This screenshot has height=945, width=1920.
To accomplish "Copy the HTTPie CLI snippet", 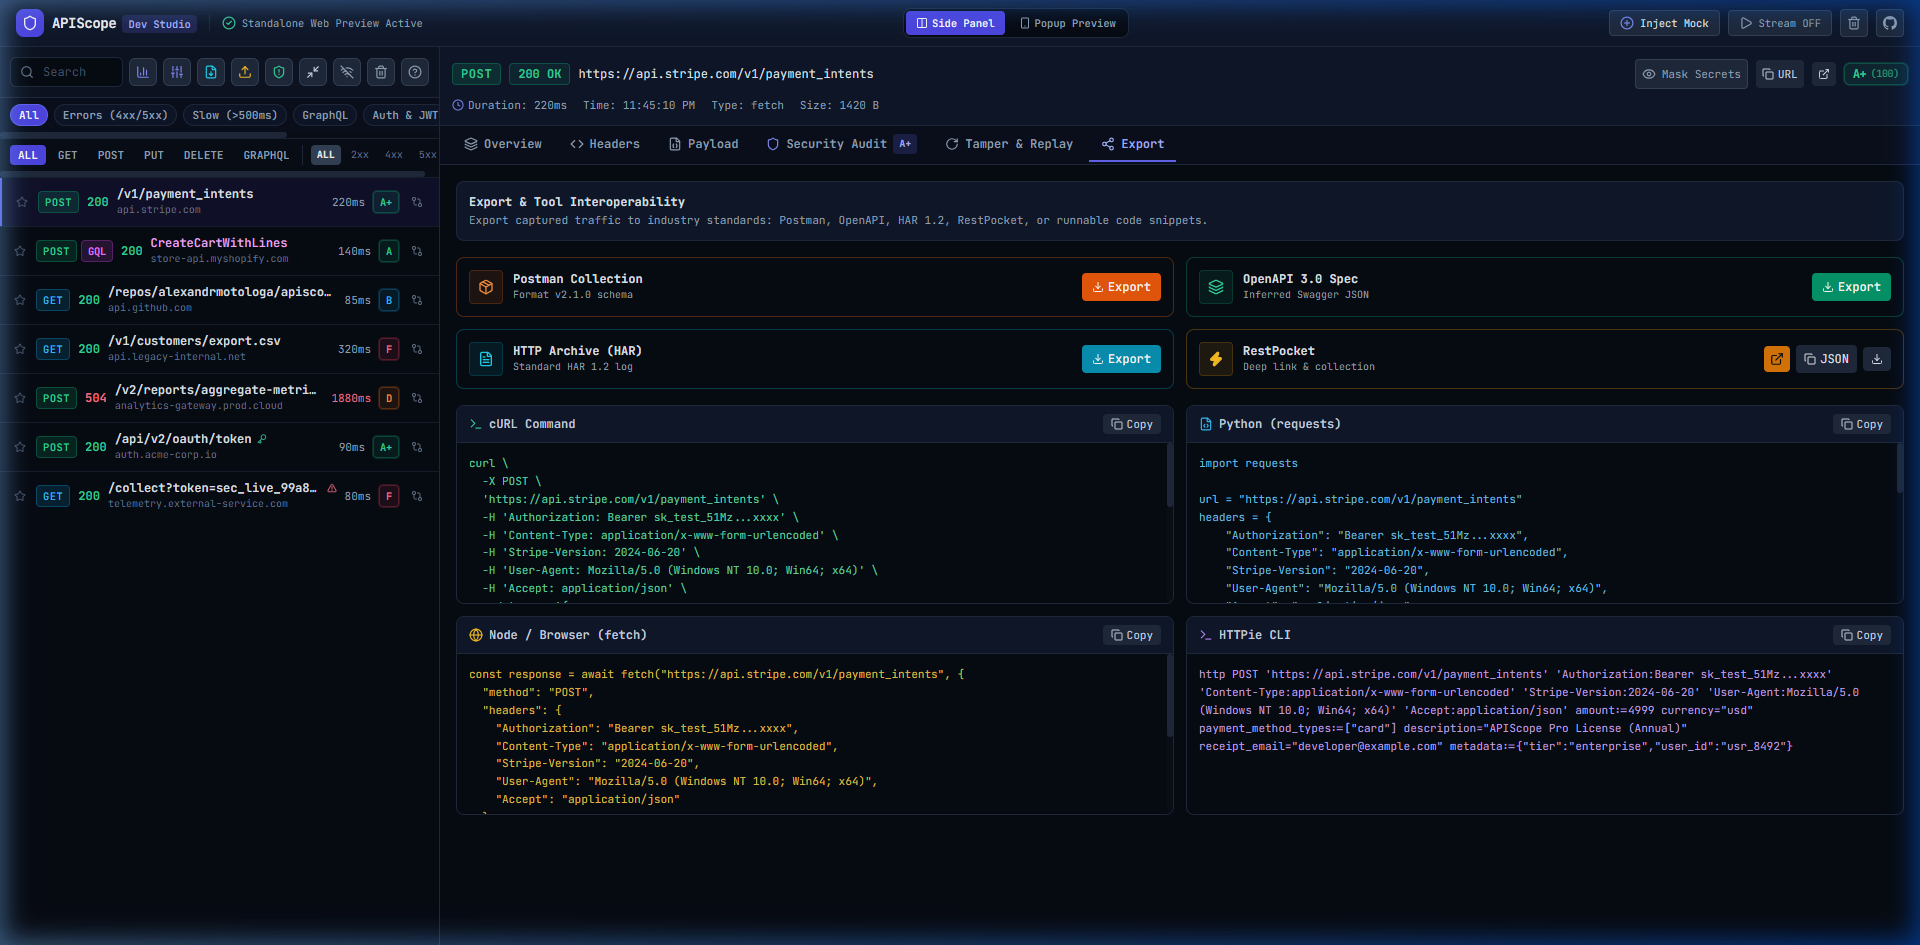I will tap(1862, 635).
